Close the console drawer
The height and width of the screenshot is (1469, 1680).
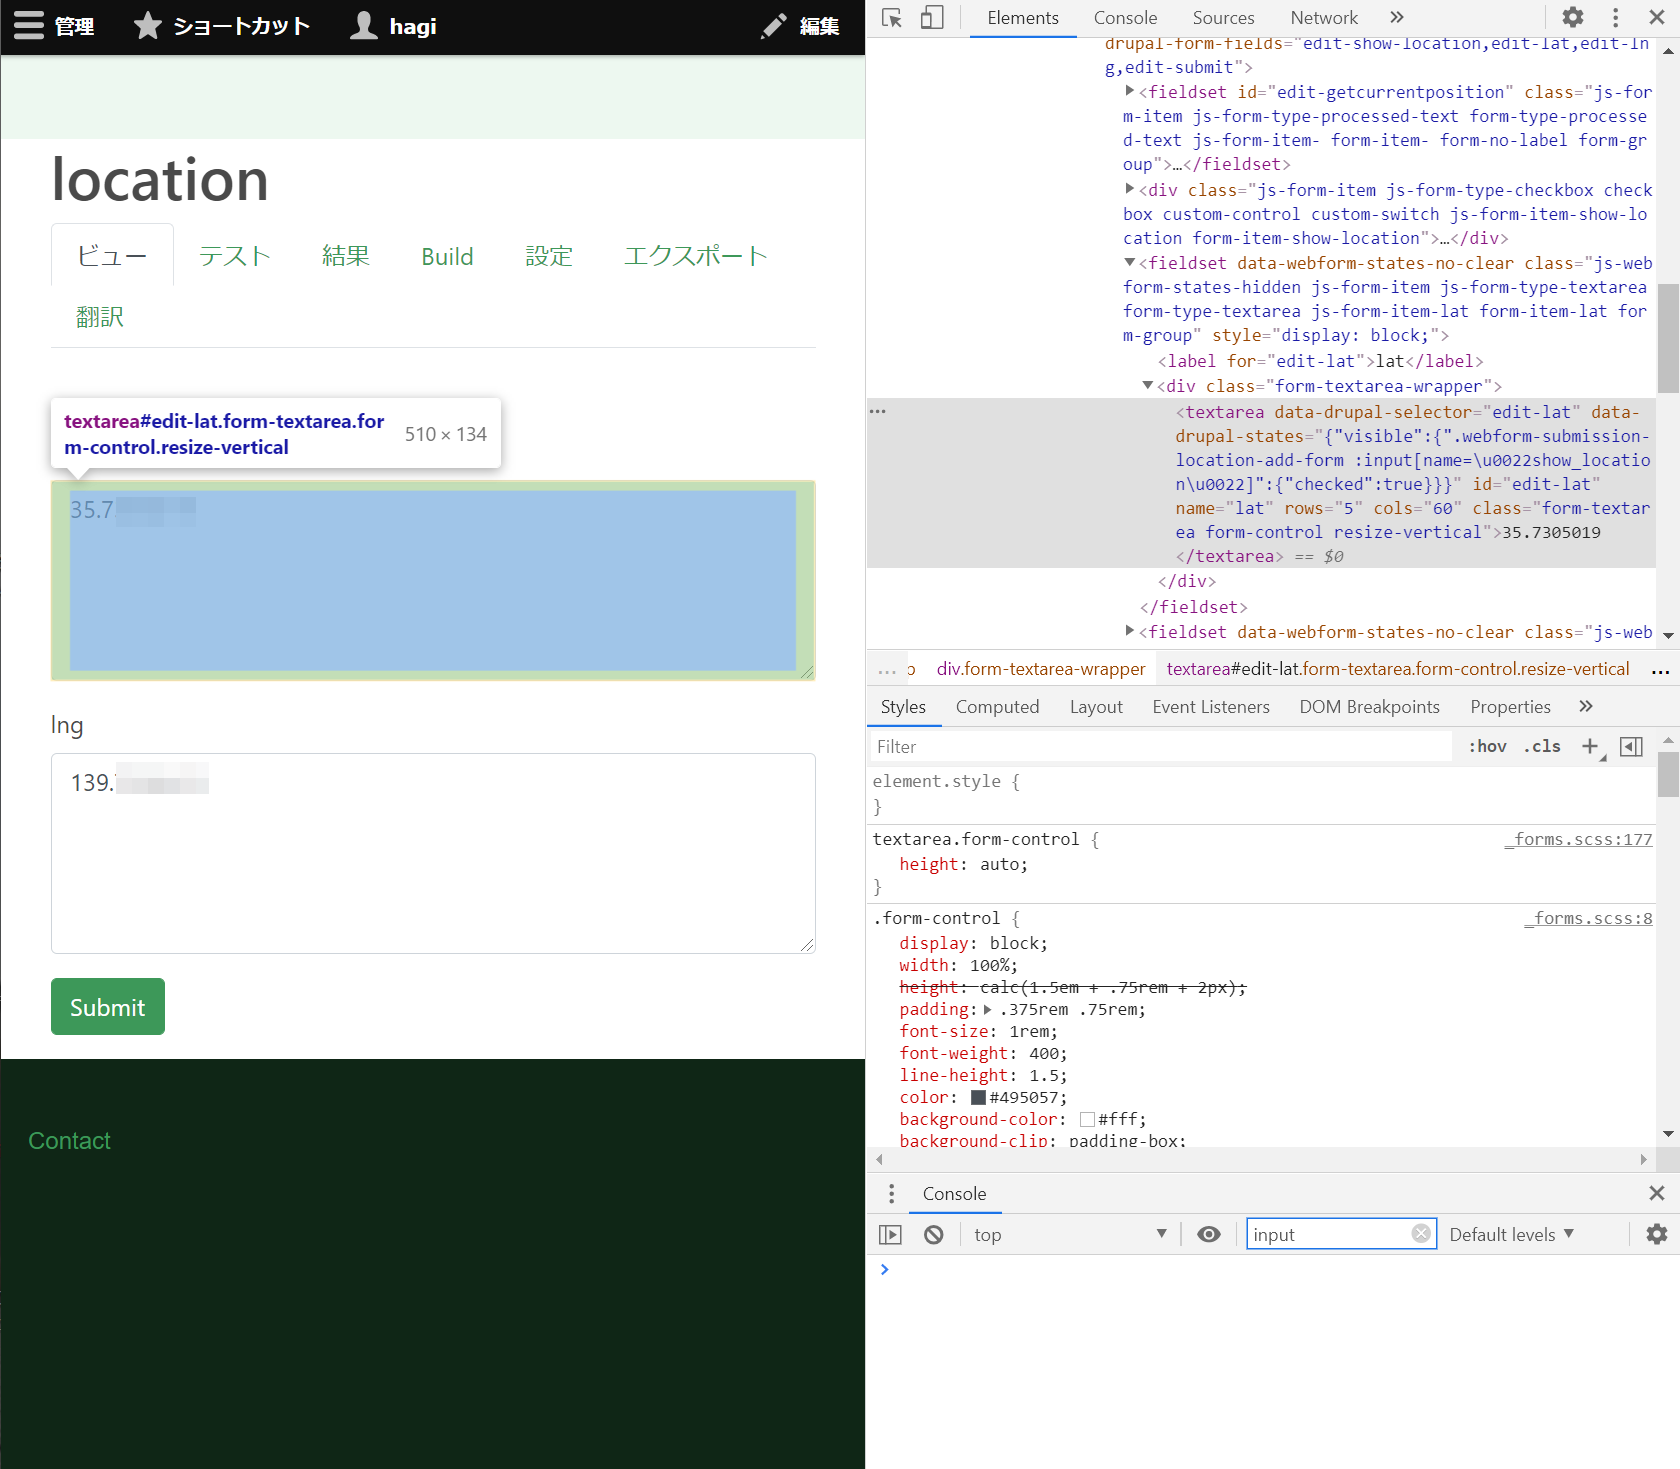[x=1657, y=1193]
